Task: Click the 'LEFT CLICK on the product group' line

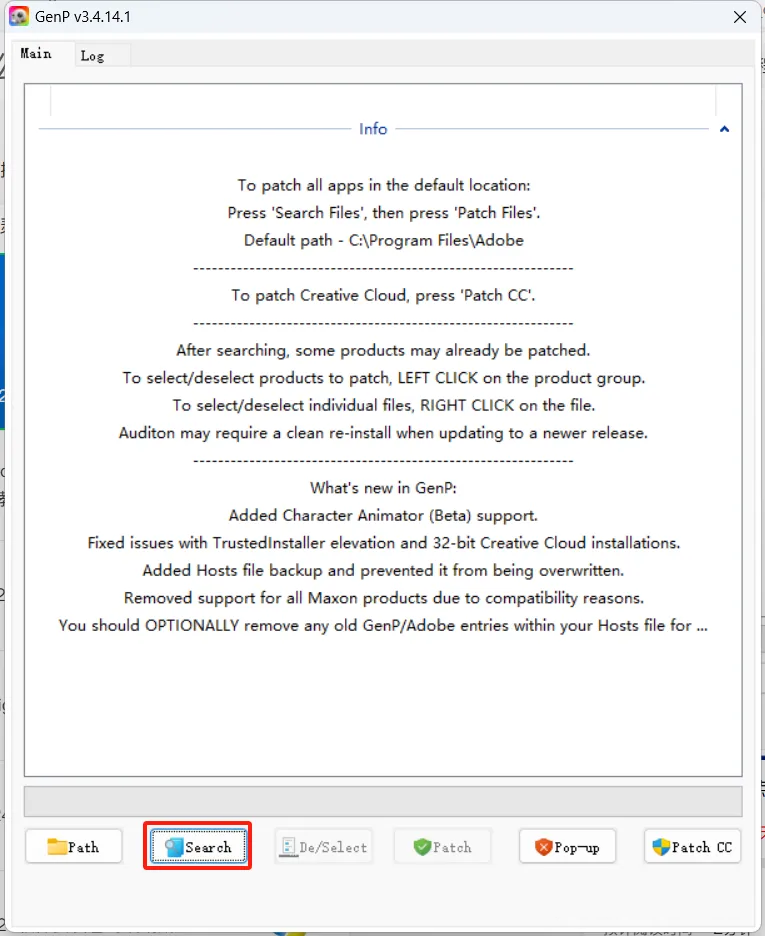Action: pyautogui.click(x=384, y=378)
